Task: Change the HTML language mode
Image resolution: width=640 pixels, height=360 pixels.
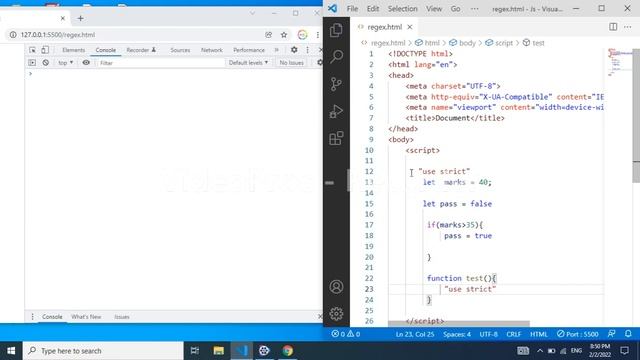Action: tap(539, 334)
